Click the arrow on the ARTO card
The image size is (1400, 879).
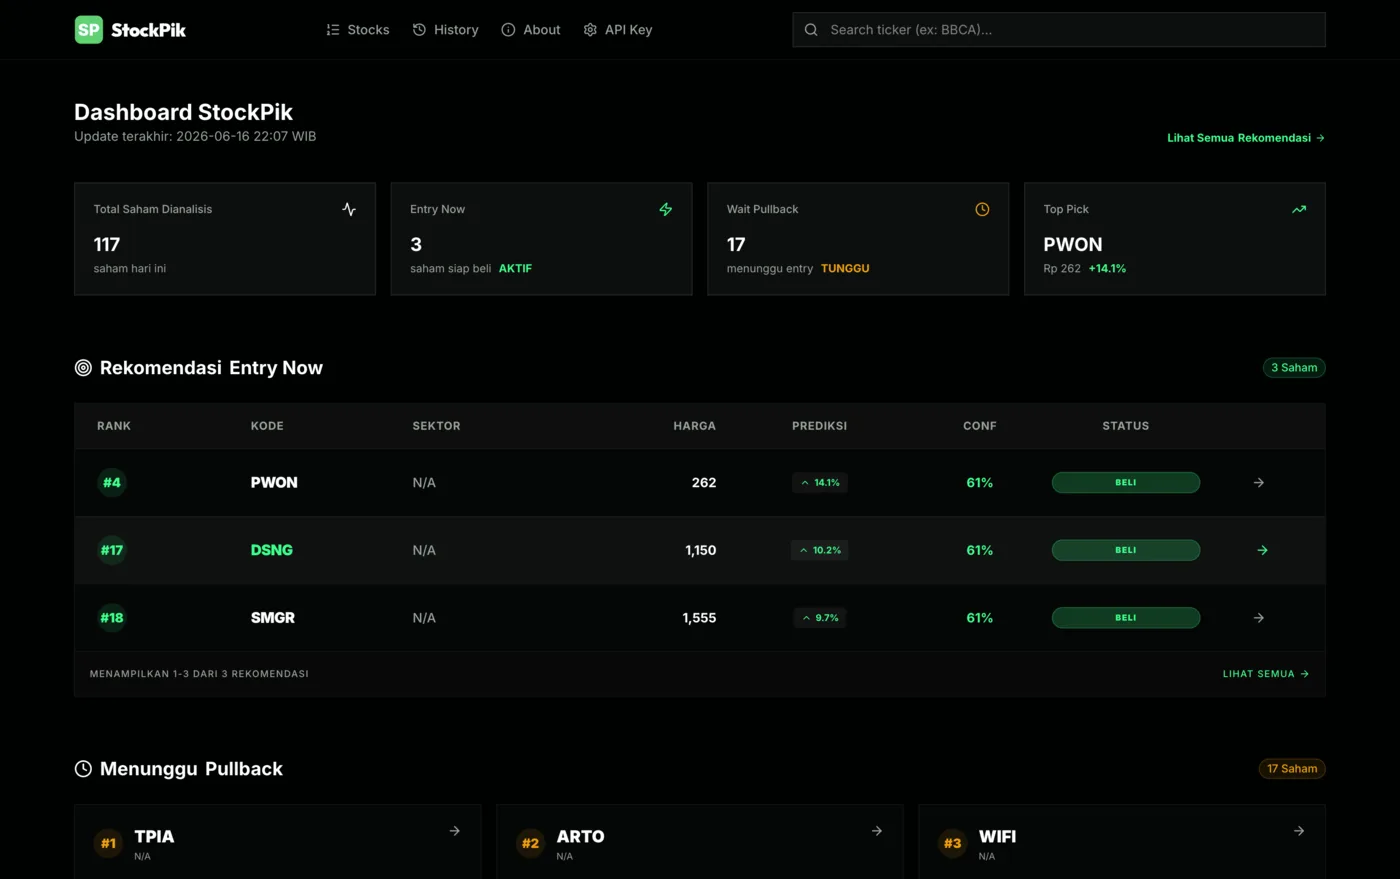pyautogui.click(x=877, y=831)
